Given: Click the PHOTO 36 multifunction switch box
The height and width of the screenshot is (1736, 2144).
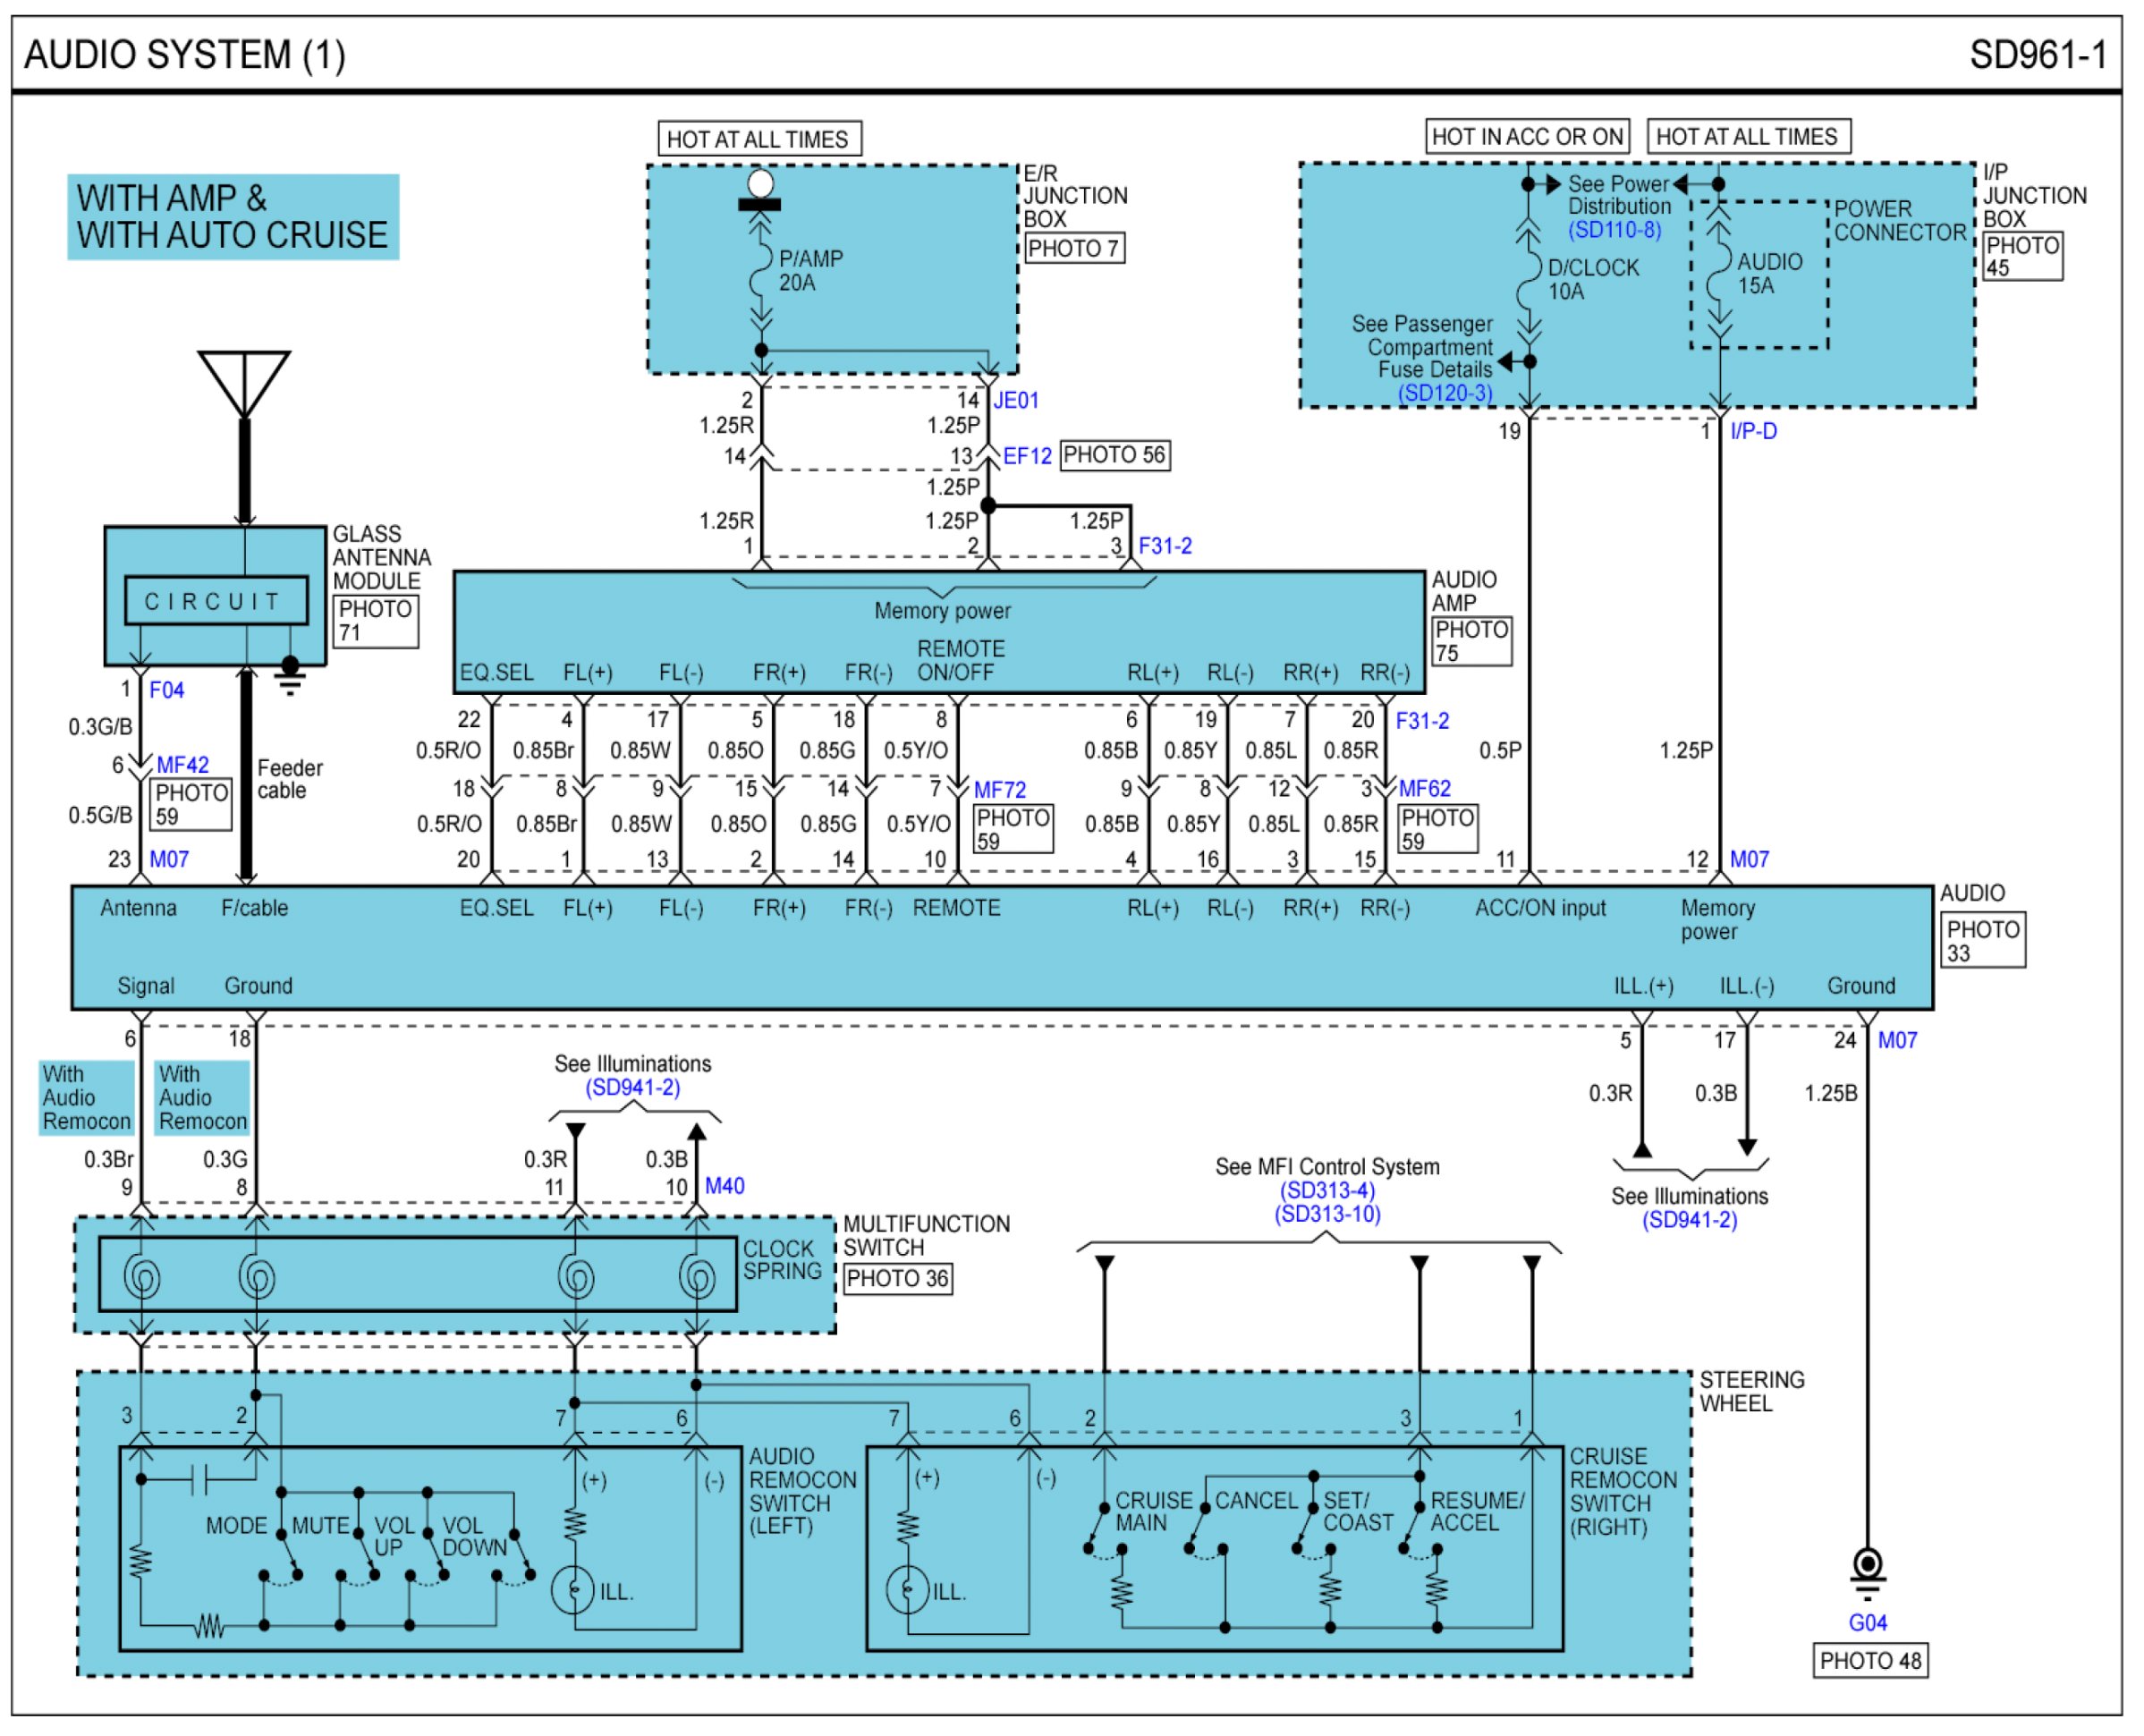Looking at the screenshot, I should click(x=897, y=1278).
